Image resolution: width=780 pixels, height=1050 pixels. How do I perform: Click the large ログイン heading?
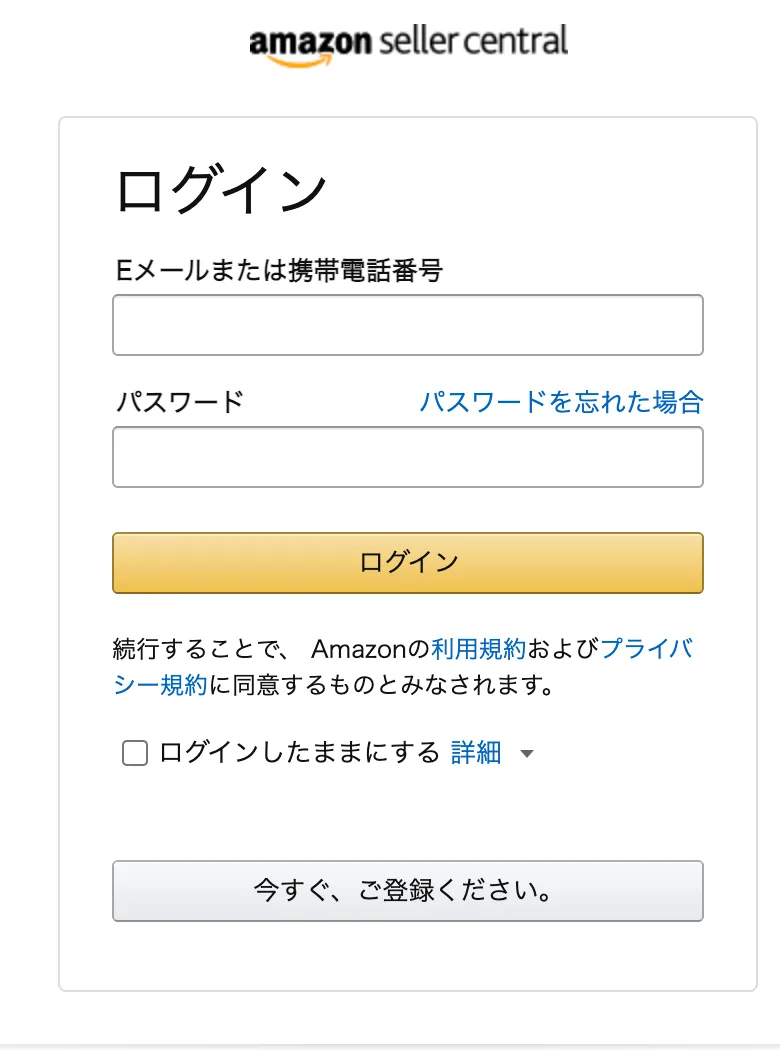(222, 190)
